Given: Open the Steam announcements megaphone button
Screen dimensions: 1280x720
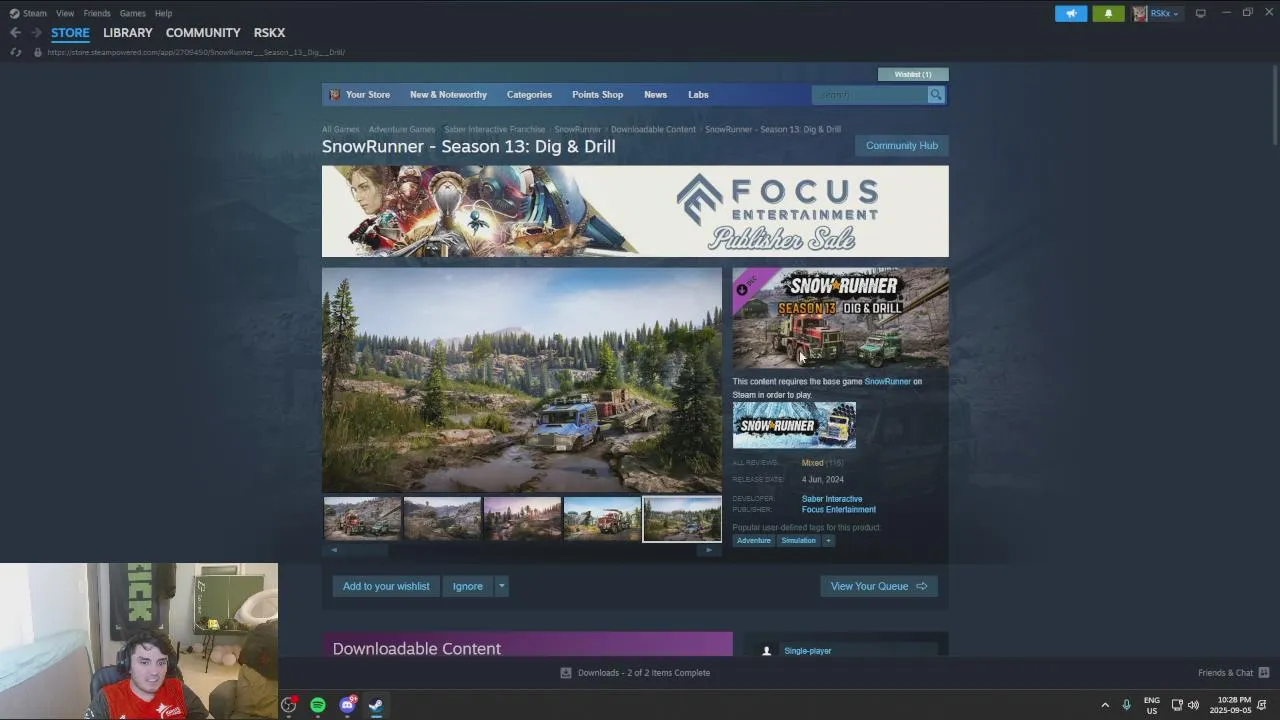Looking at the screenshot, I should tap(1071, 13).
